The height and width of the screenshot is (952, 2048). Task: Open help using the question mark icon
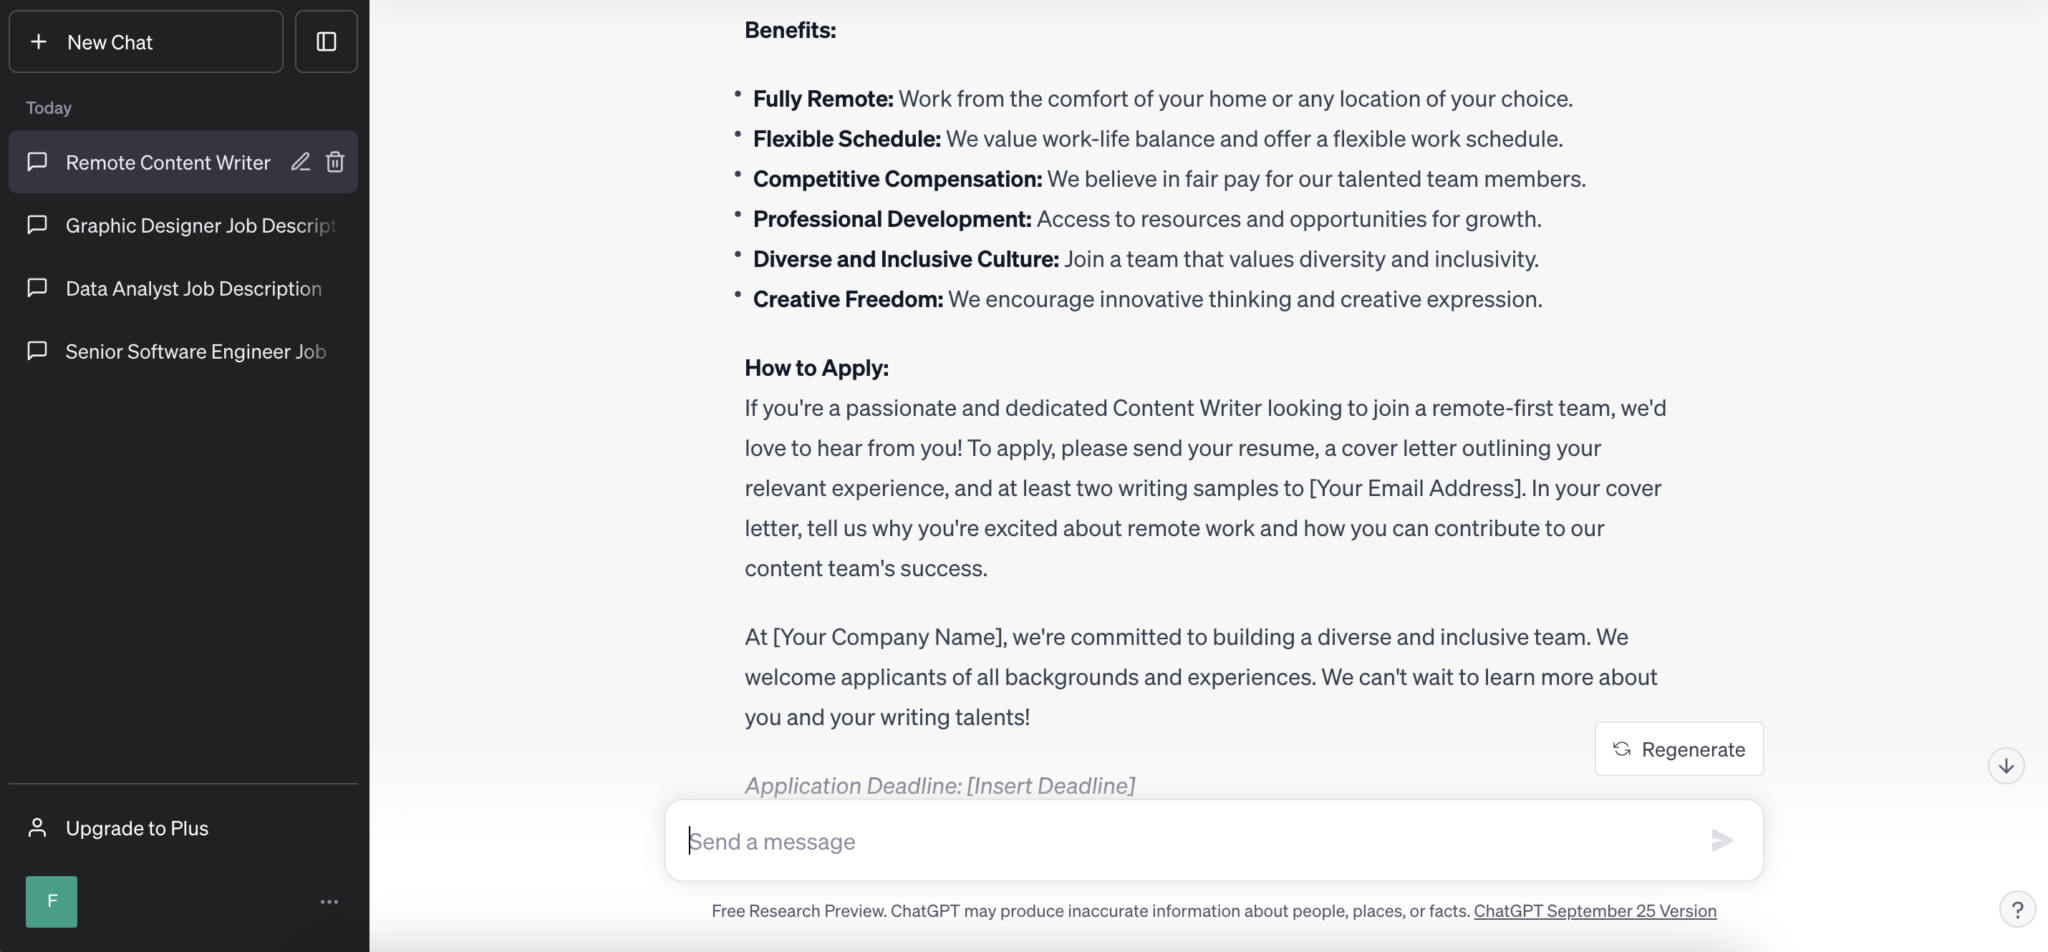(2018, 909)
